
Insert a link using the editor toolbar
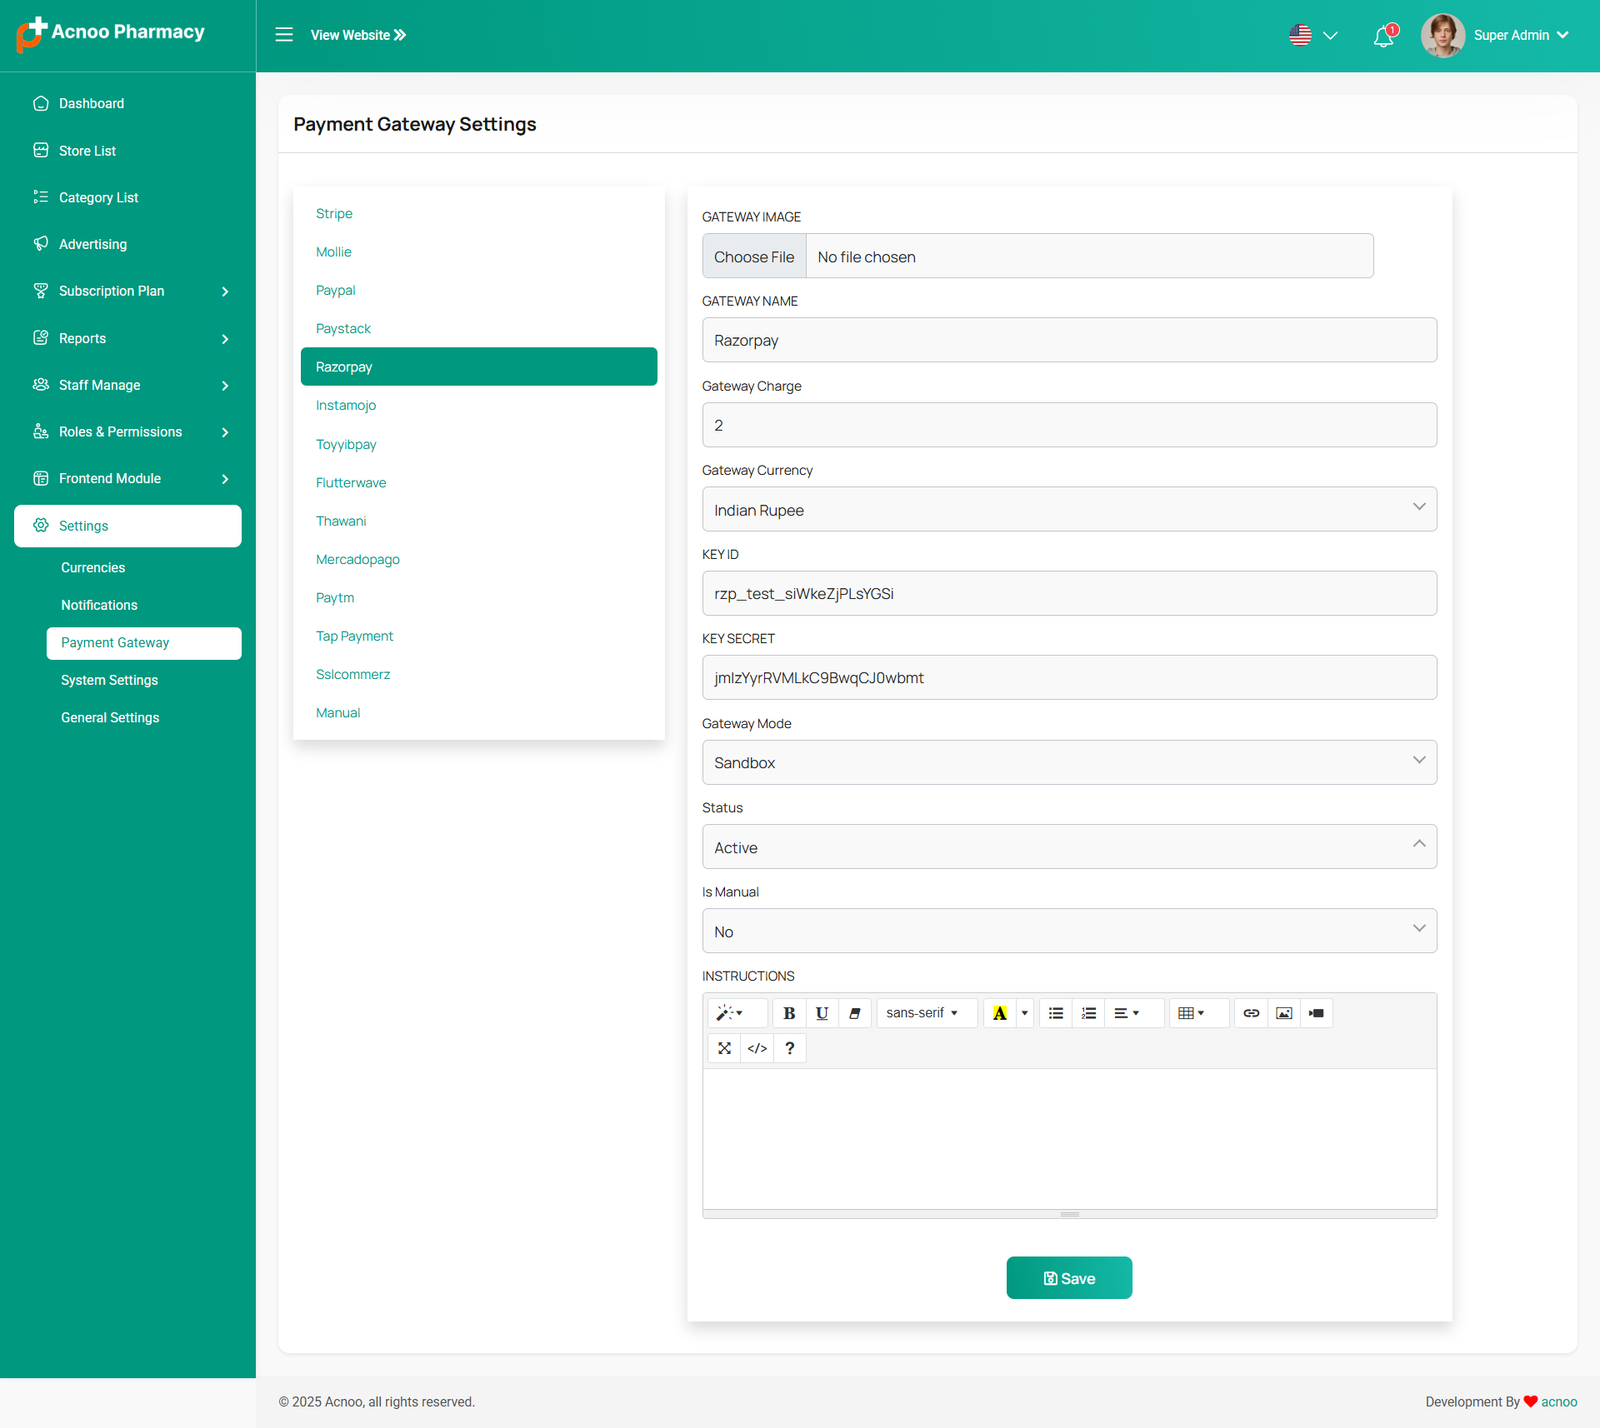click(x=1251, y=1013)
